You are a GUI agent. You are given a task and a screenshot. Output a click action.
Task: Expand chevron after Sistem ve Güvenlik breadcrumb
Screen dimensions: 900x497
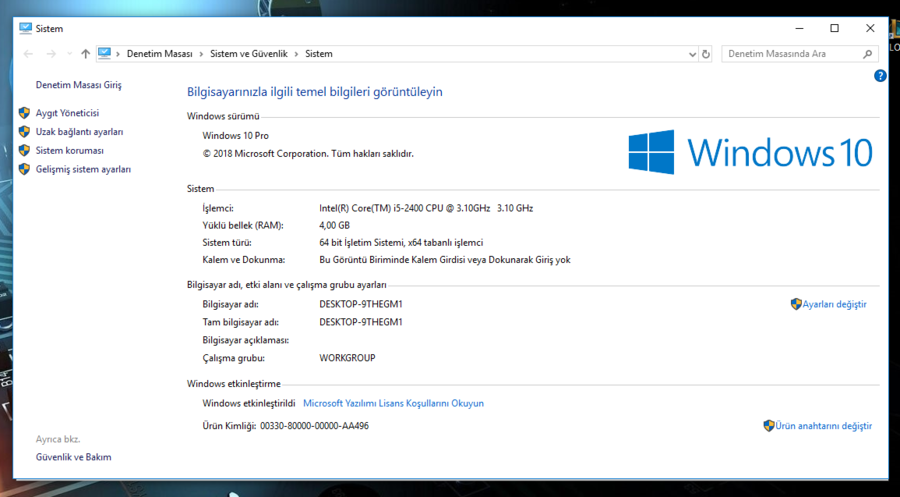tap(297, 54)
